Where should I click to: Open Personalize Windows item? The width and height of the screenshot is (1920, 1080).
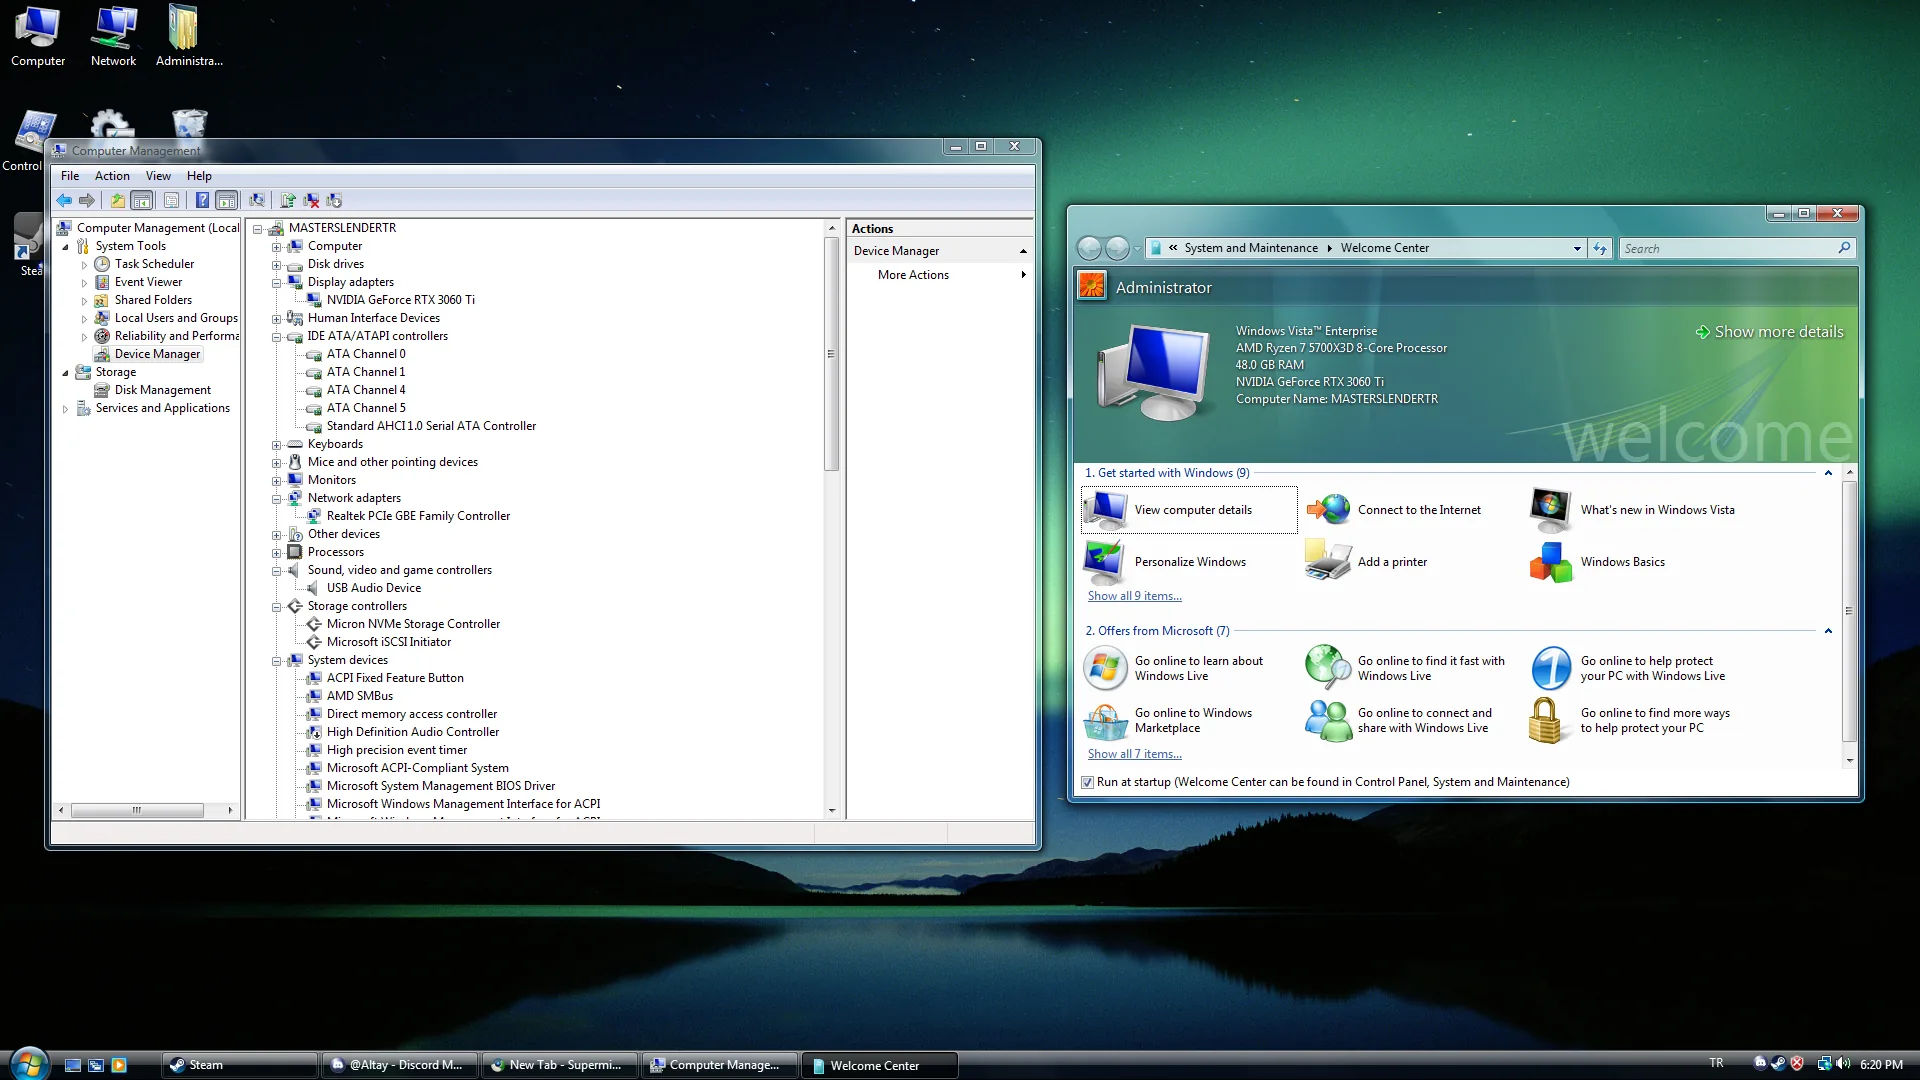1166,562
